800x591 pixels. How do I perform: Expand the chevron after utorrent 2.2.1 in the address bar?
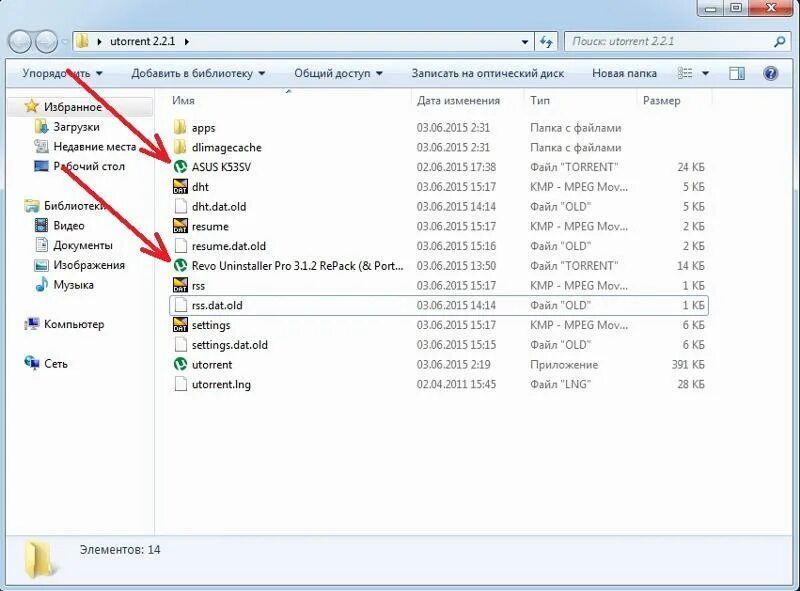pos(187,42)
